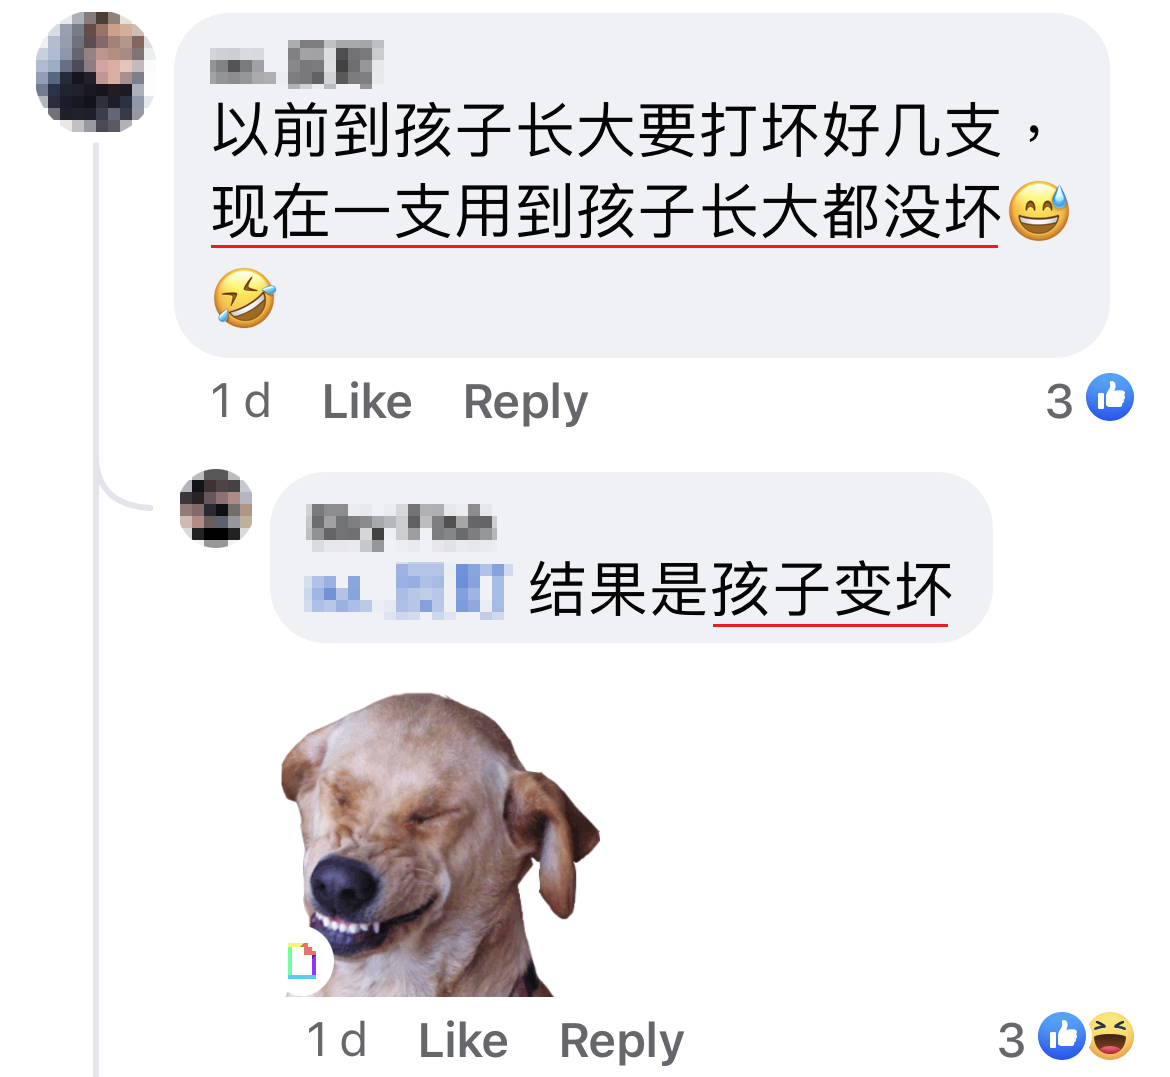
Task: Open the blue thumbs-up reaction on the top comment
Action: coord(1110,397)
